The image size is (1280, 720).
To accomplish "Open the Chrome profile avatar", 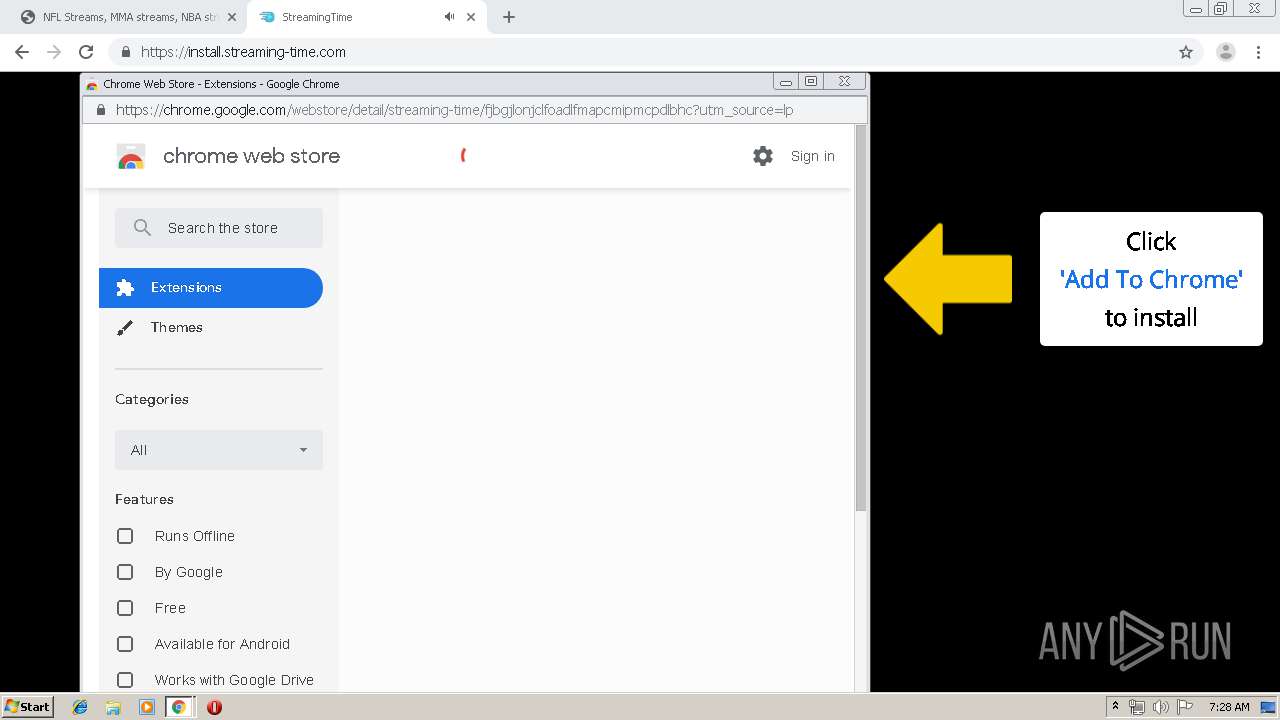I will pos(1225,52).
